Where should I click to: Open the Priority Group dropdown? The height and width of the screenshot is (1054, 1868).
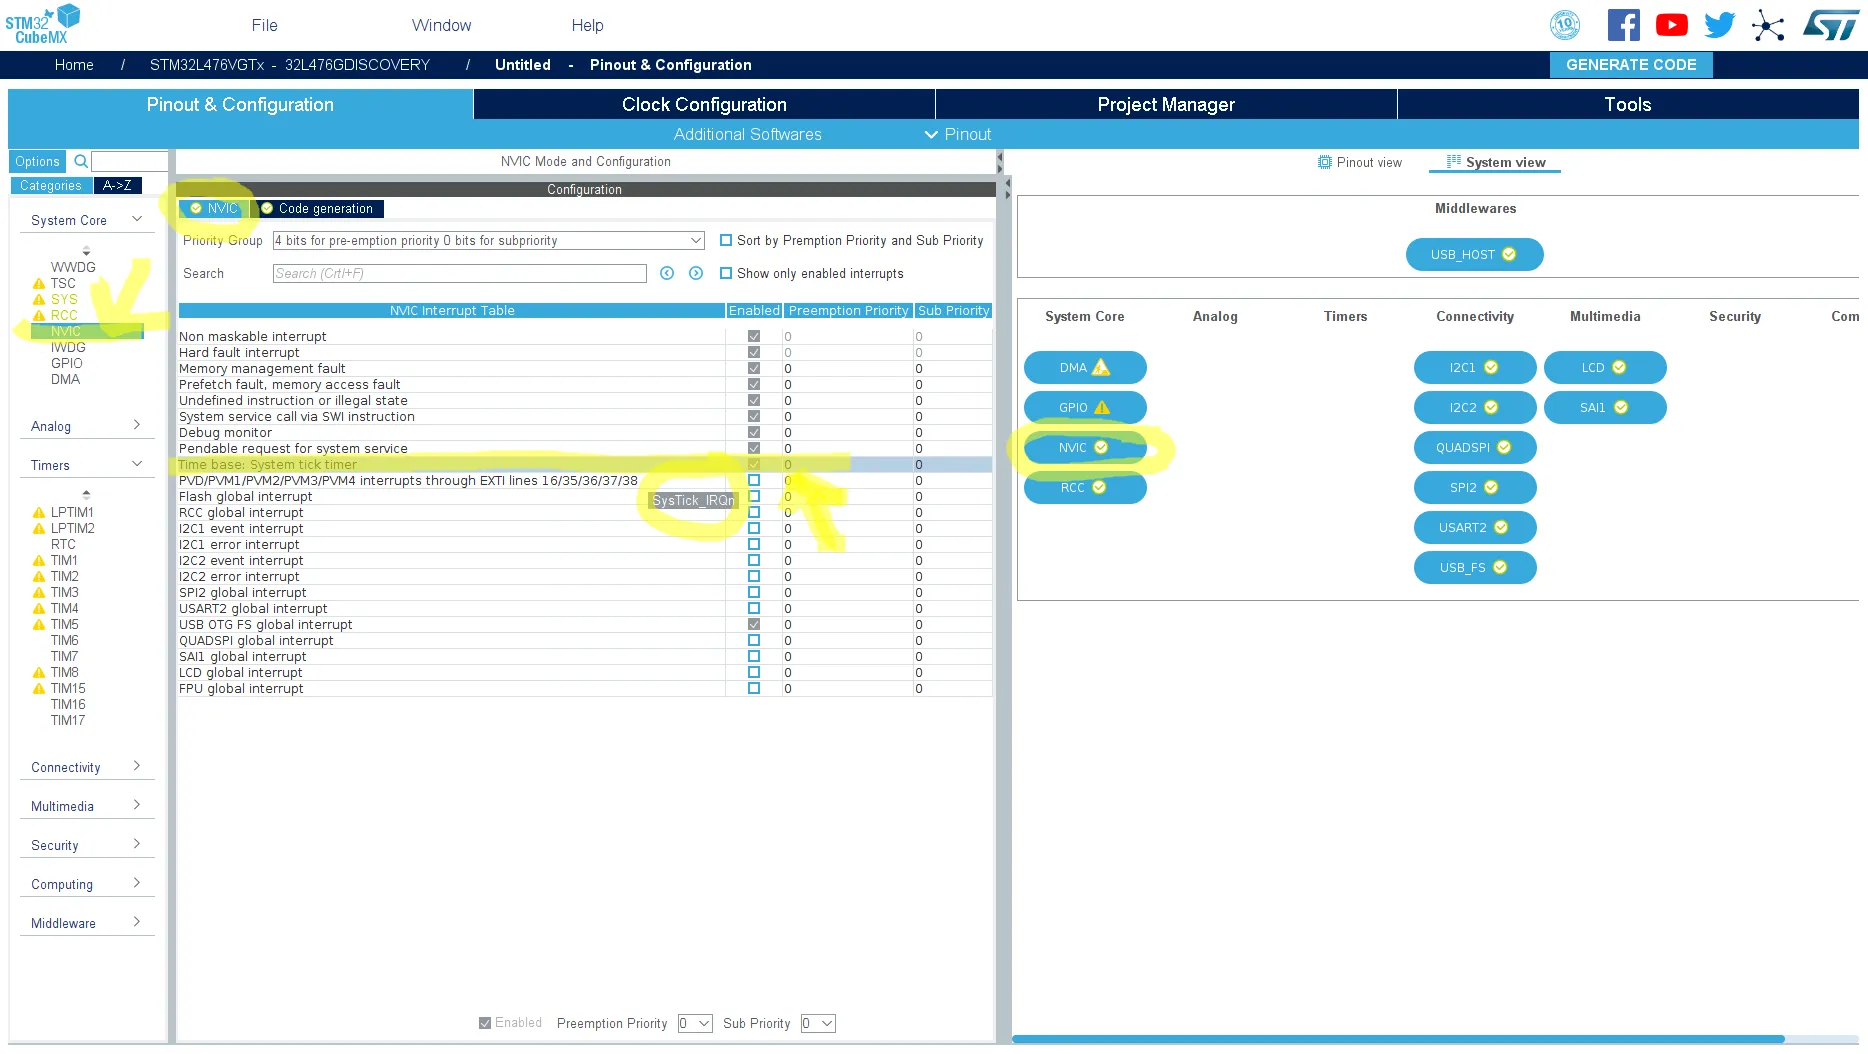click(x=489, y=241)
